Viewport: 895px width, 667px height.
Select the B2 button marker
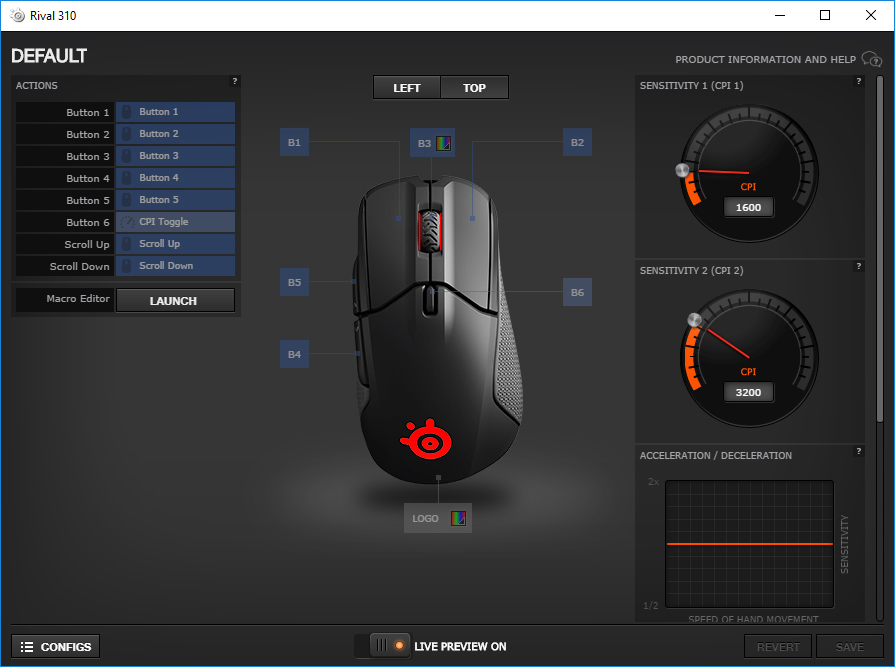tap(577, 142)
